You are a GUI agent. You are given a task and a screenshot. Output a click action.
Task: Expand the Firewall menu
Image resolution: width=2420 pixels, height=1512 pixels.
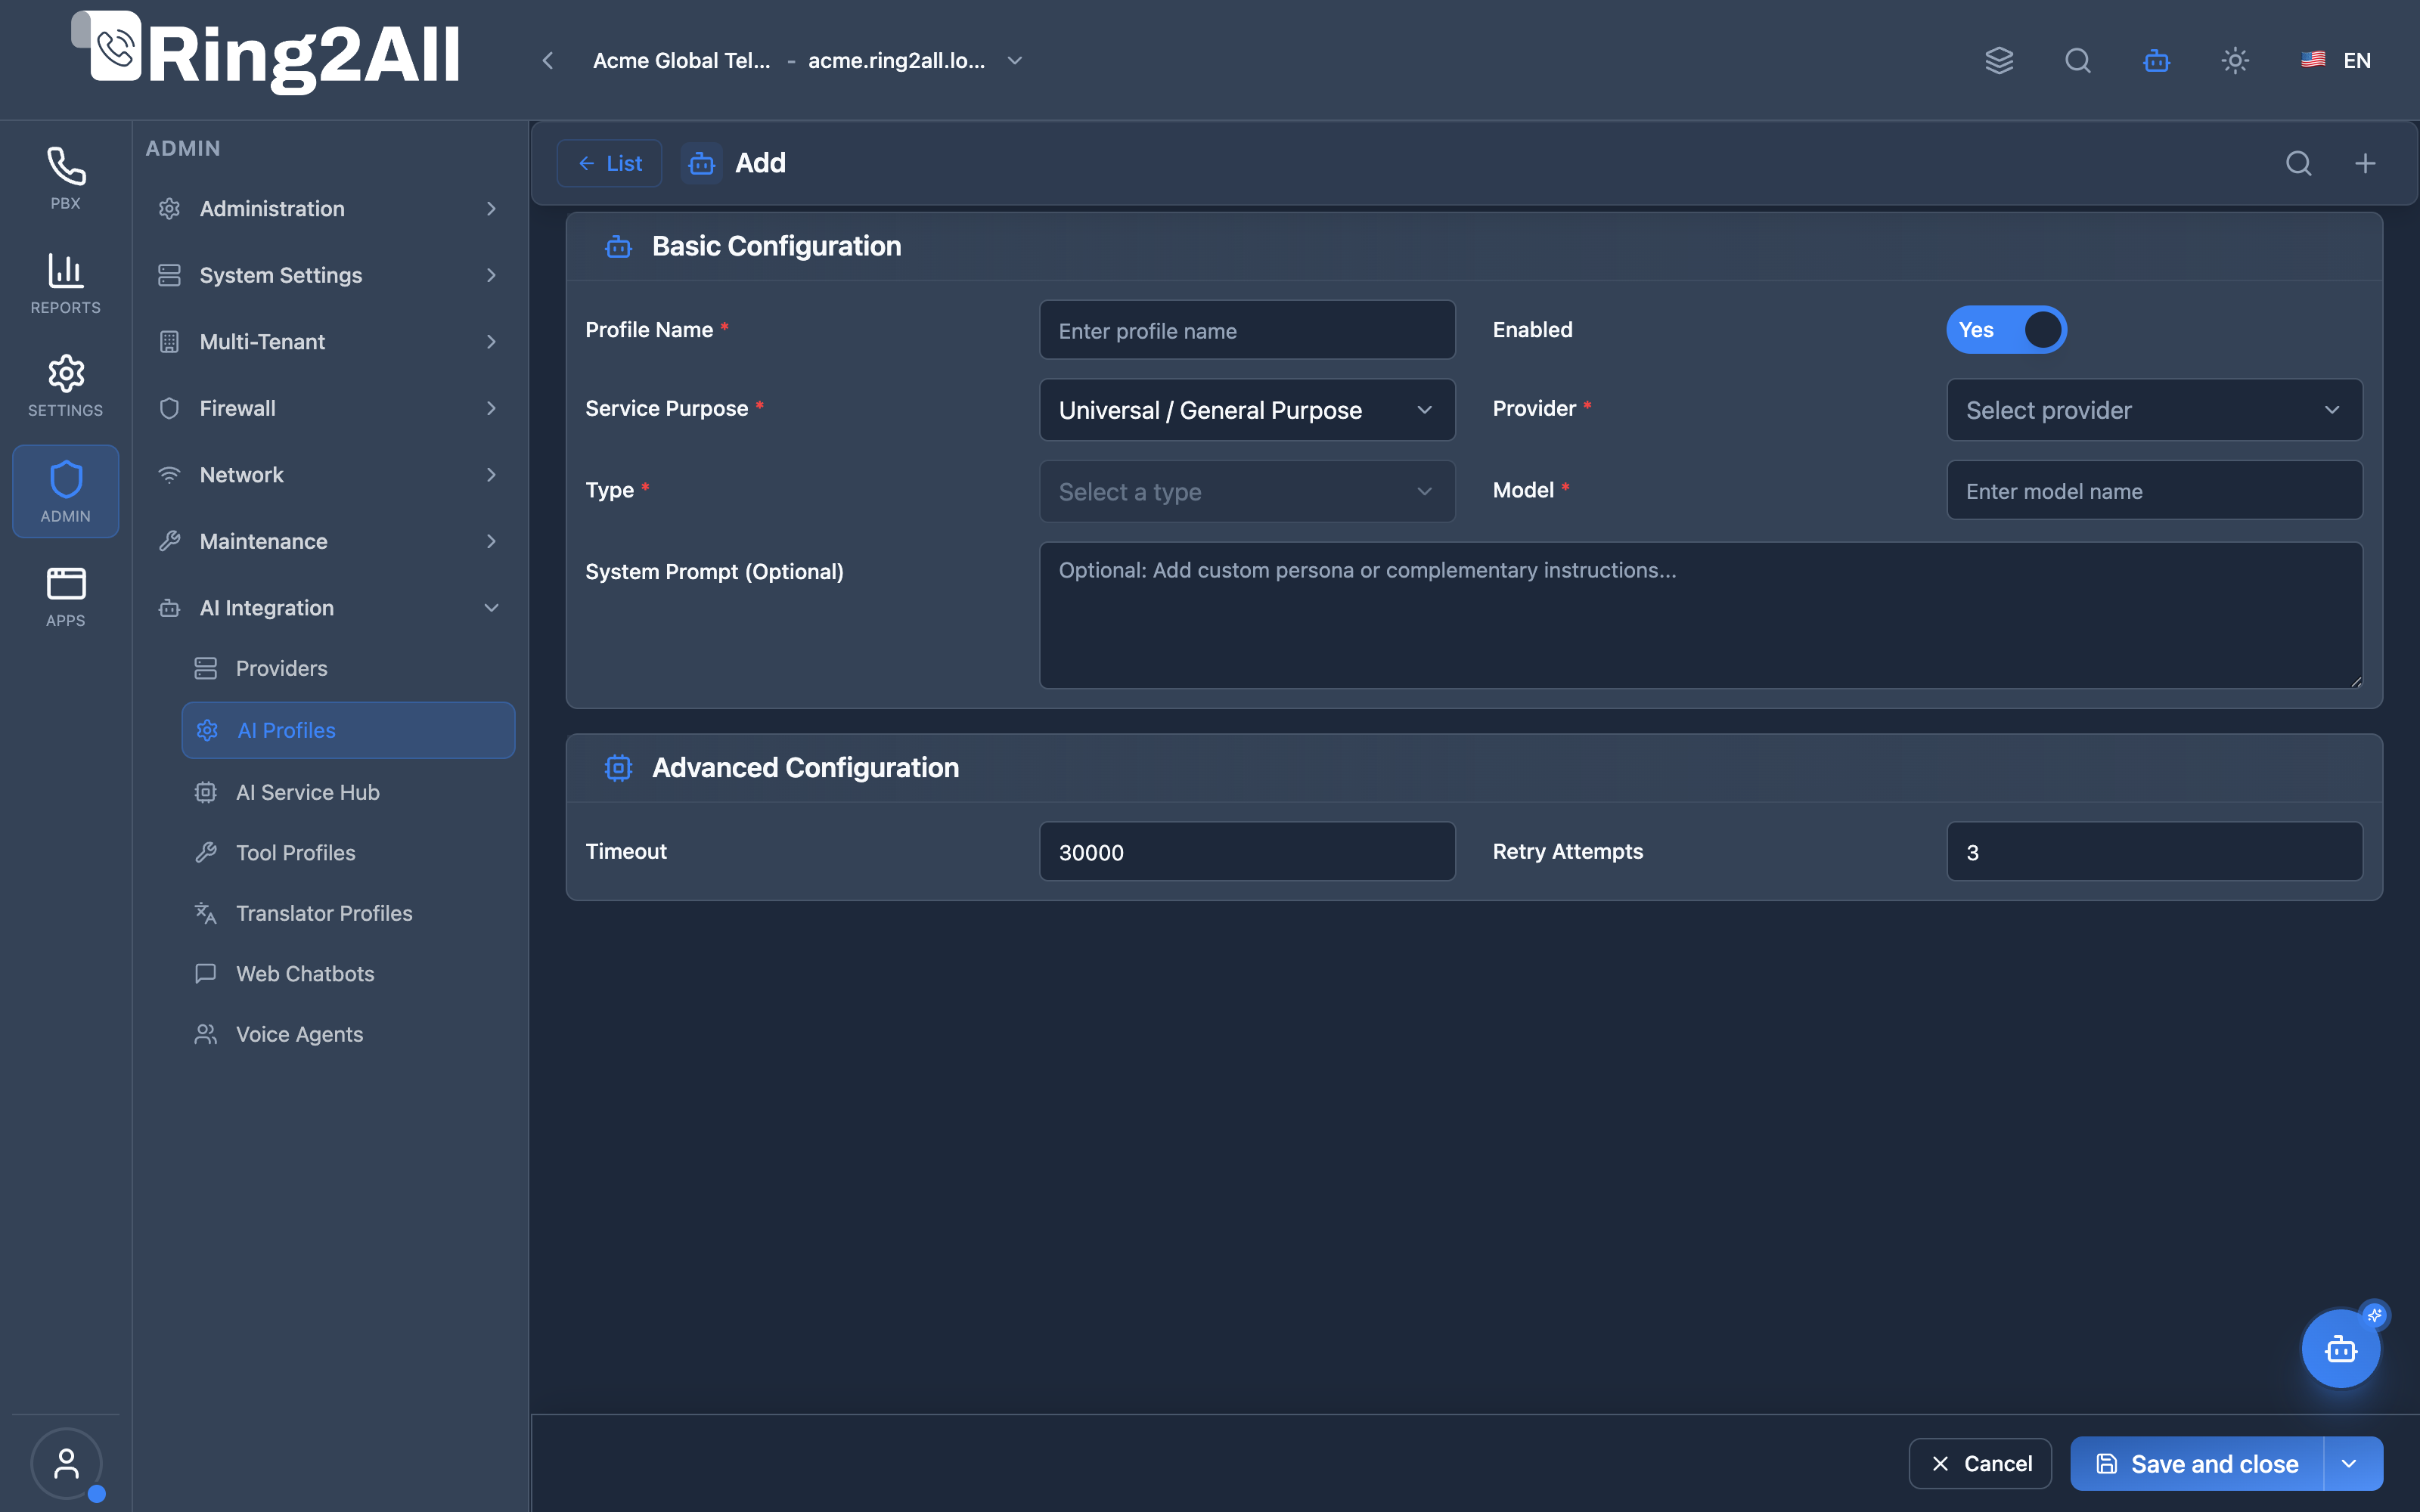click(x=329, y=408)
